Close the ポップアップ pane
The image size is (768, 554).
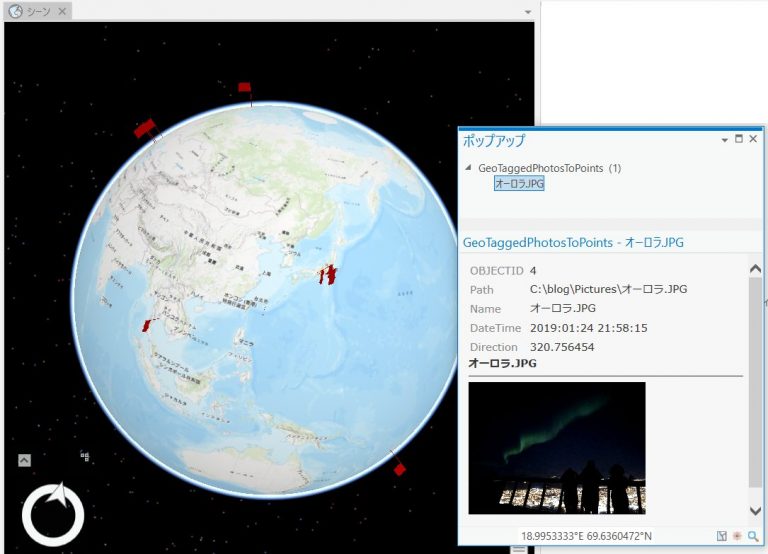coord(753,139)
